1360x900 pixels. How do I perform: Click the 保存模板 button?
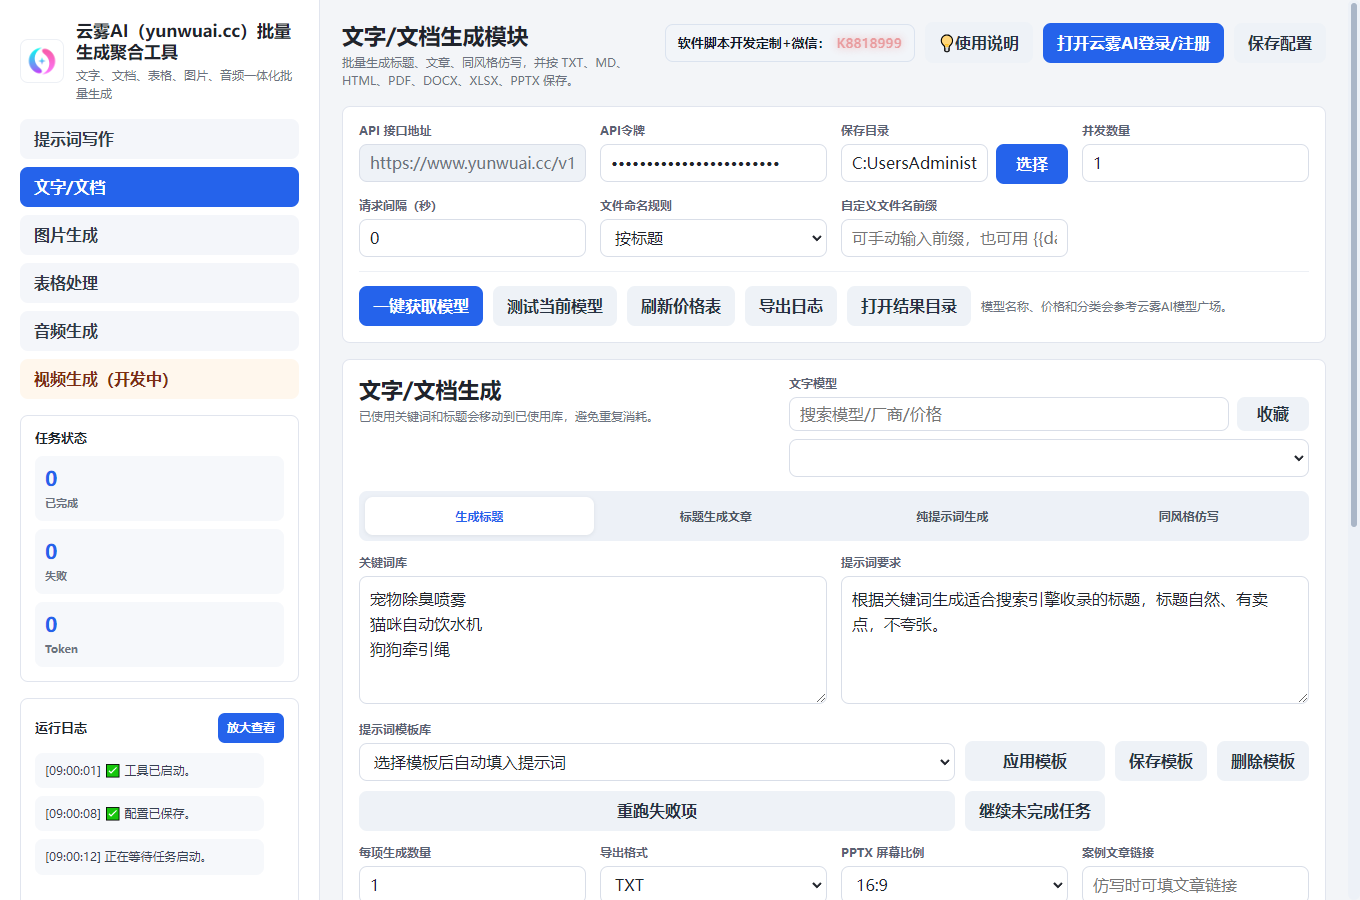[x=1161, y=761]
